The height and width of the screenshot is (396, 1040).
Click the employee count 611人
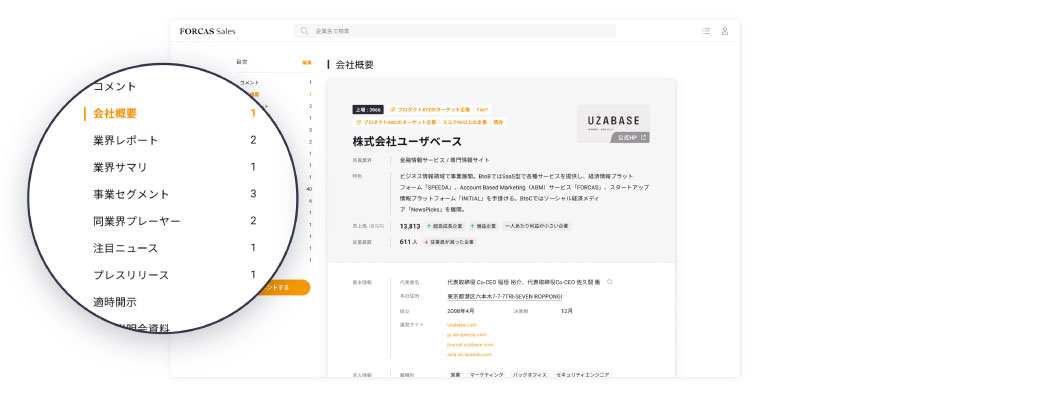409,242
